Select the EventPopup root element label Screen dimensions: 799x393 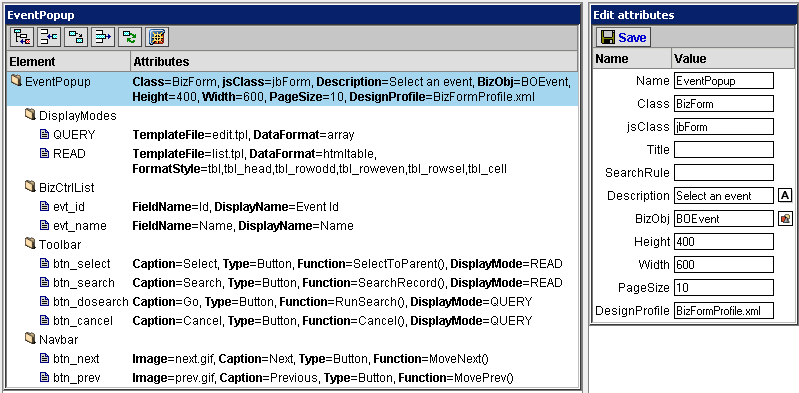pyautogui.click(x=58, y=82)
